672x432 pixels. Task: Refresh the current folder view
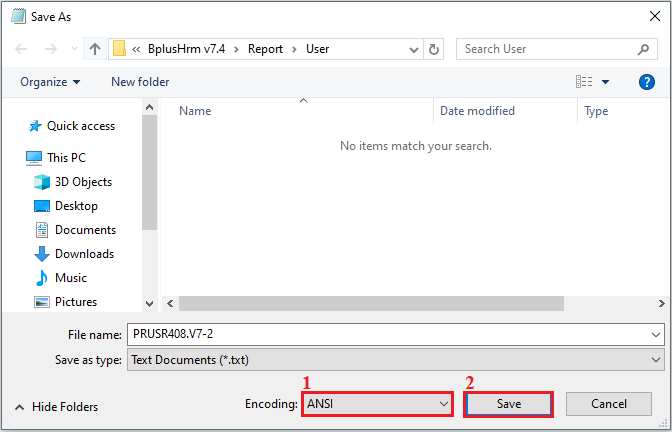pyautogui.click(x=434, y=49)
